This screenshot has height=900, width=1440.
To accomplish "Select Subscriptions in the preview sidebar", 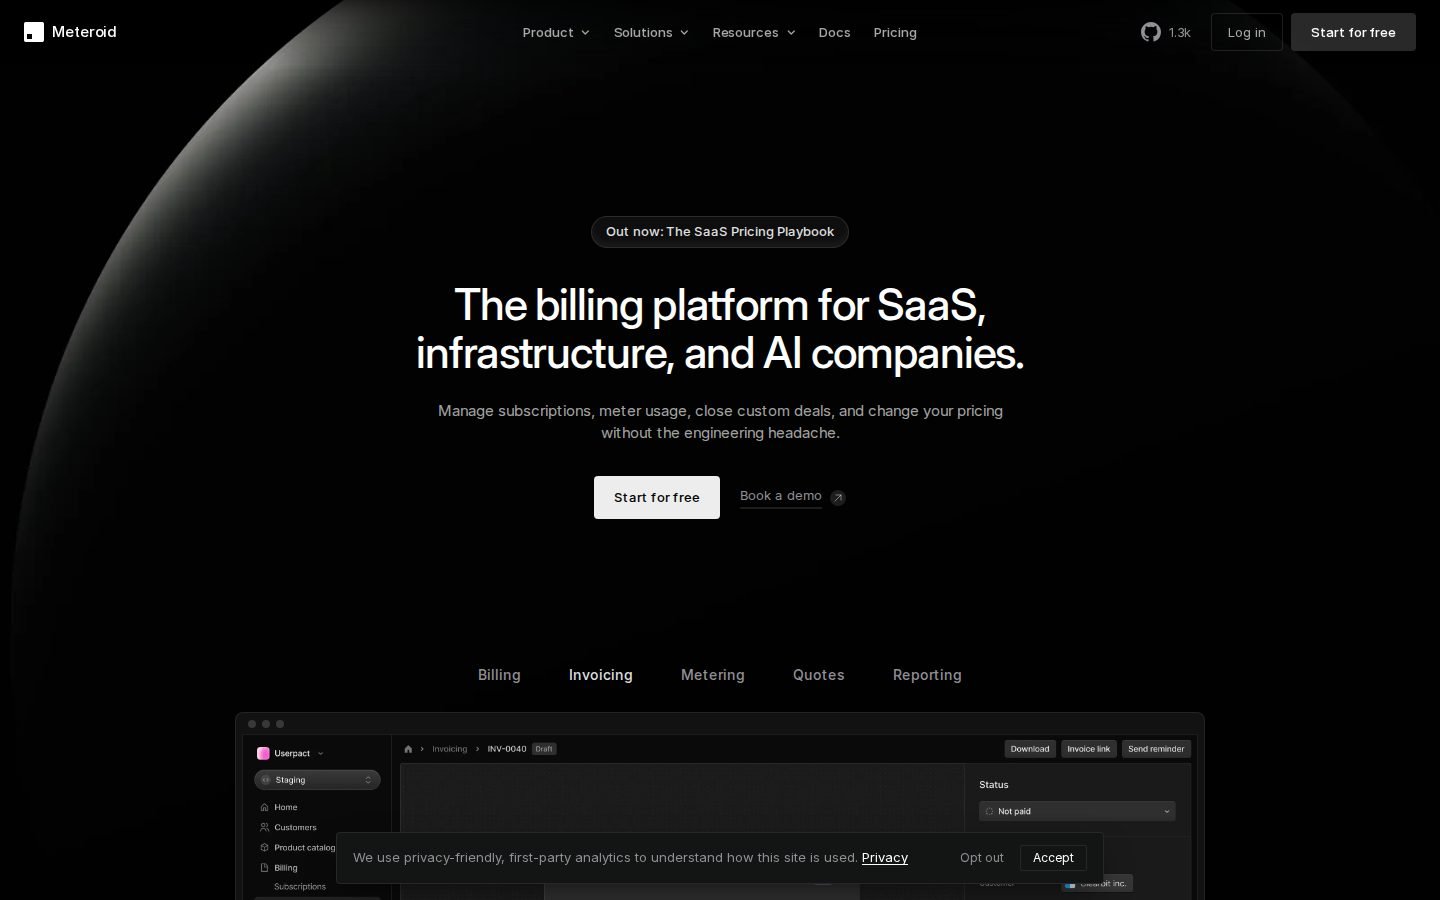I will click(x=300, y=887).
